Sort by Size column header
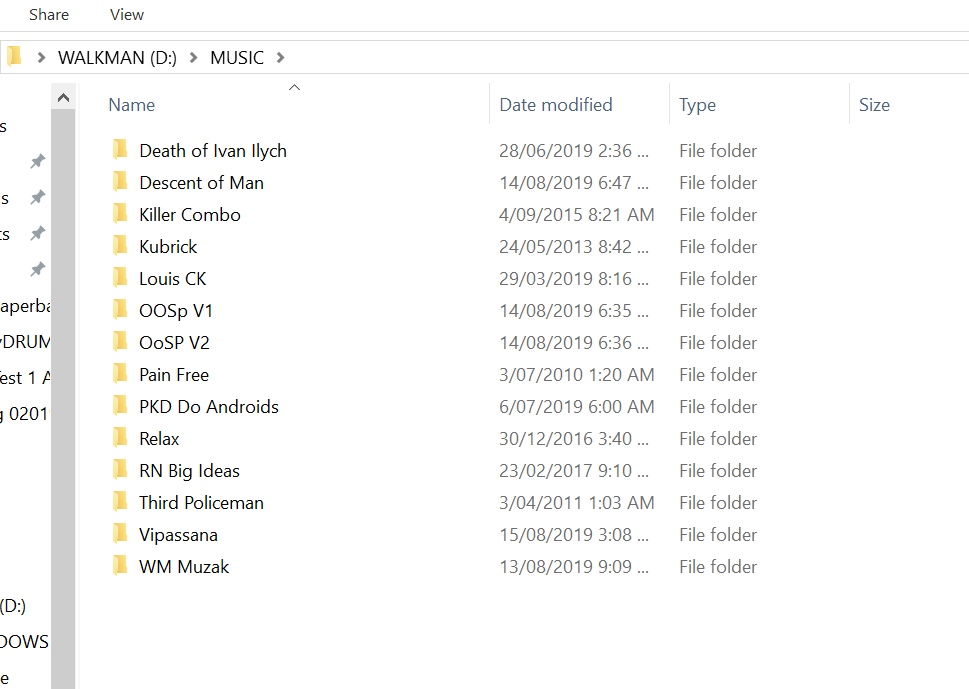The width and height of the screenshot is (969, 689). [x=874, y=105]
